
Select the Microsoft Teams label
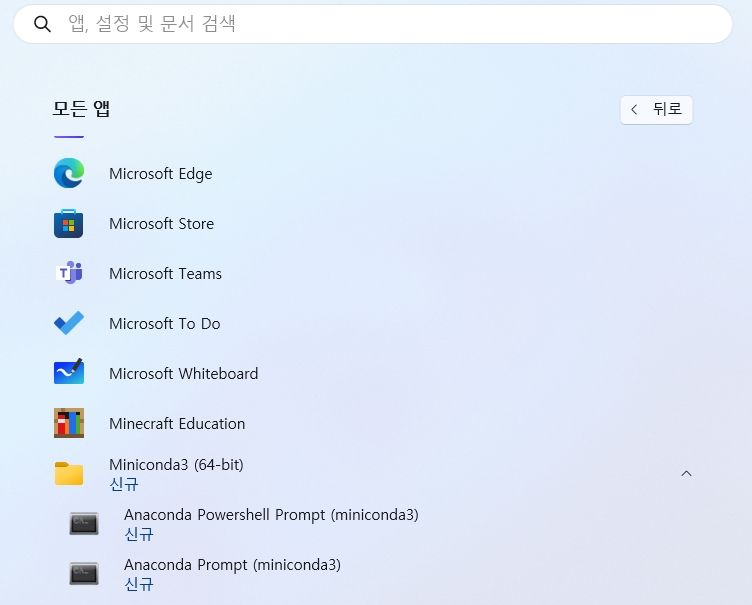coord(165,273)
